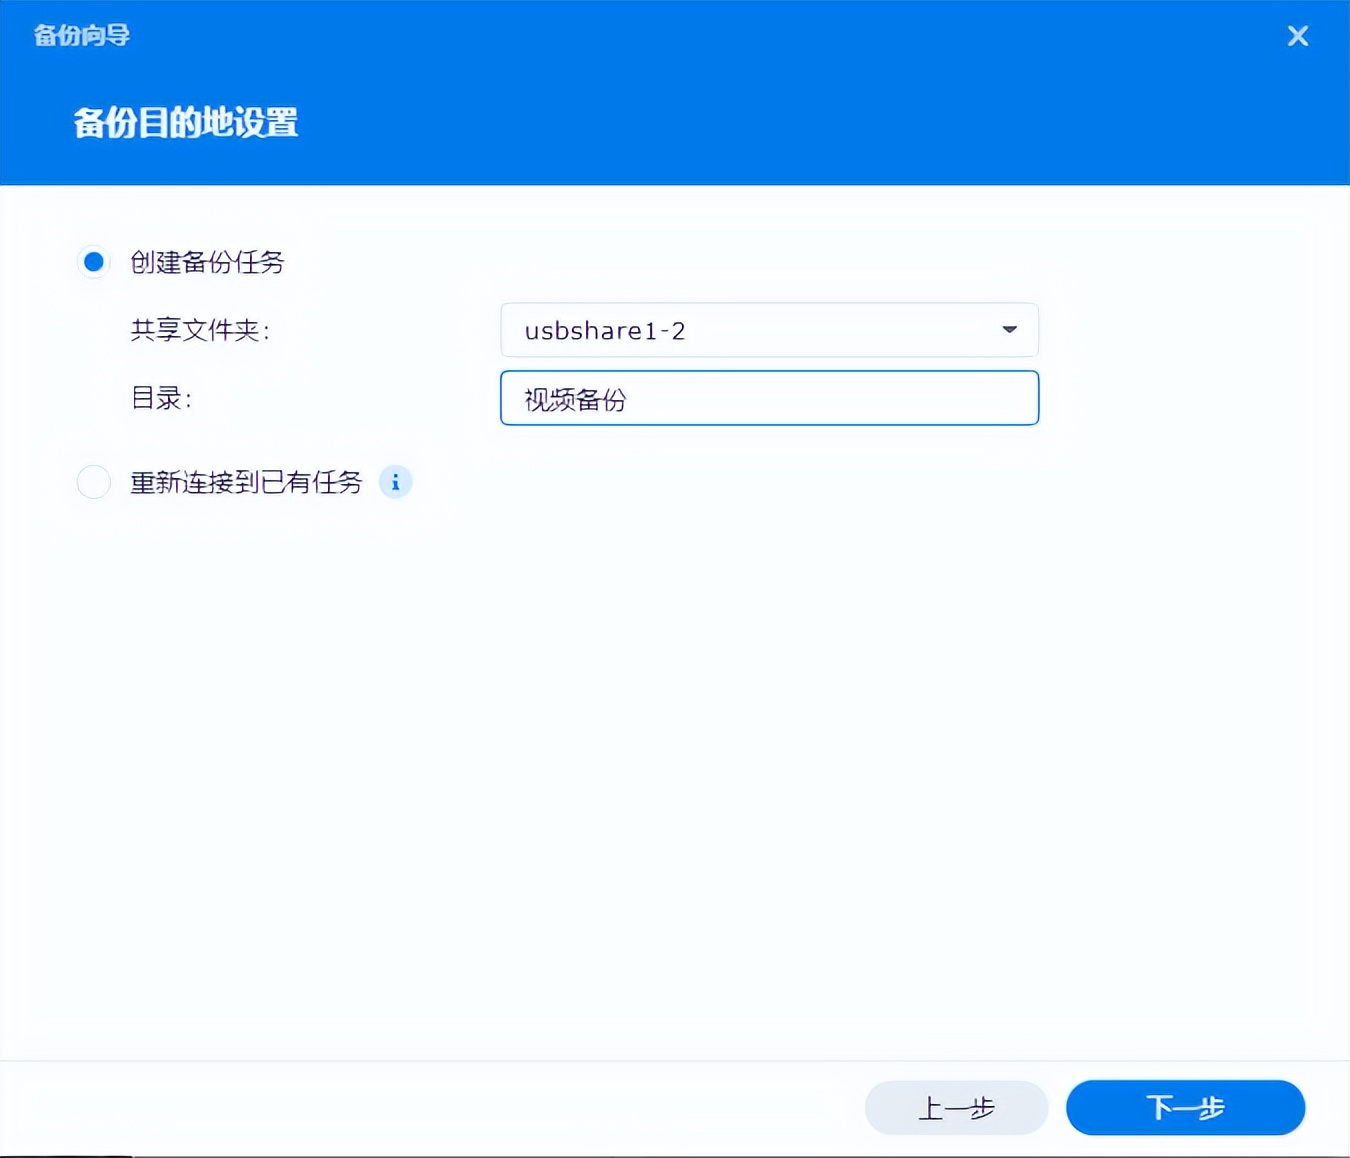Close the backup wizard dialog
This screenshot has height=1158, width=1350.
[1297, 35]
